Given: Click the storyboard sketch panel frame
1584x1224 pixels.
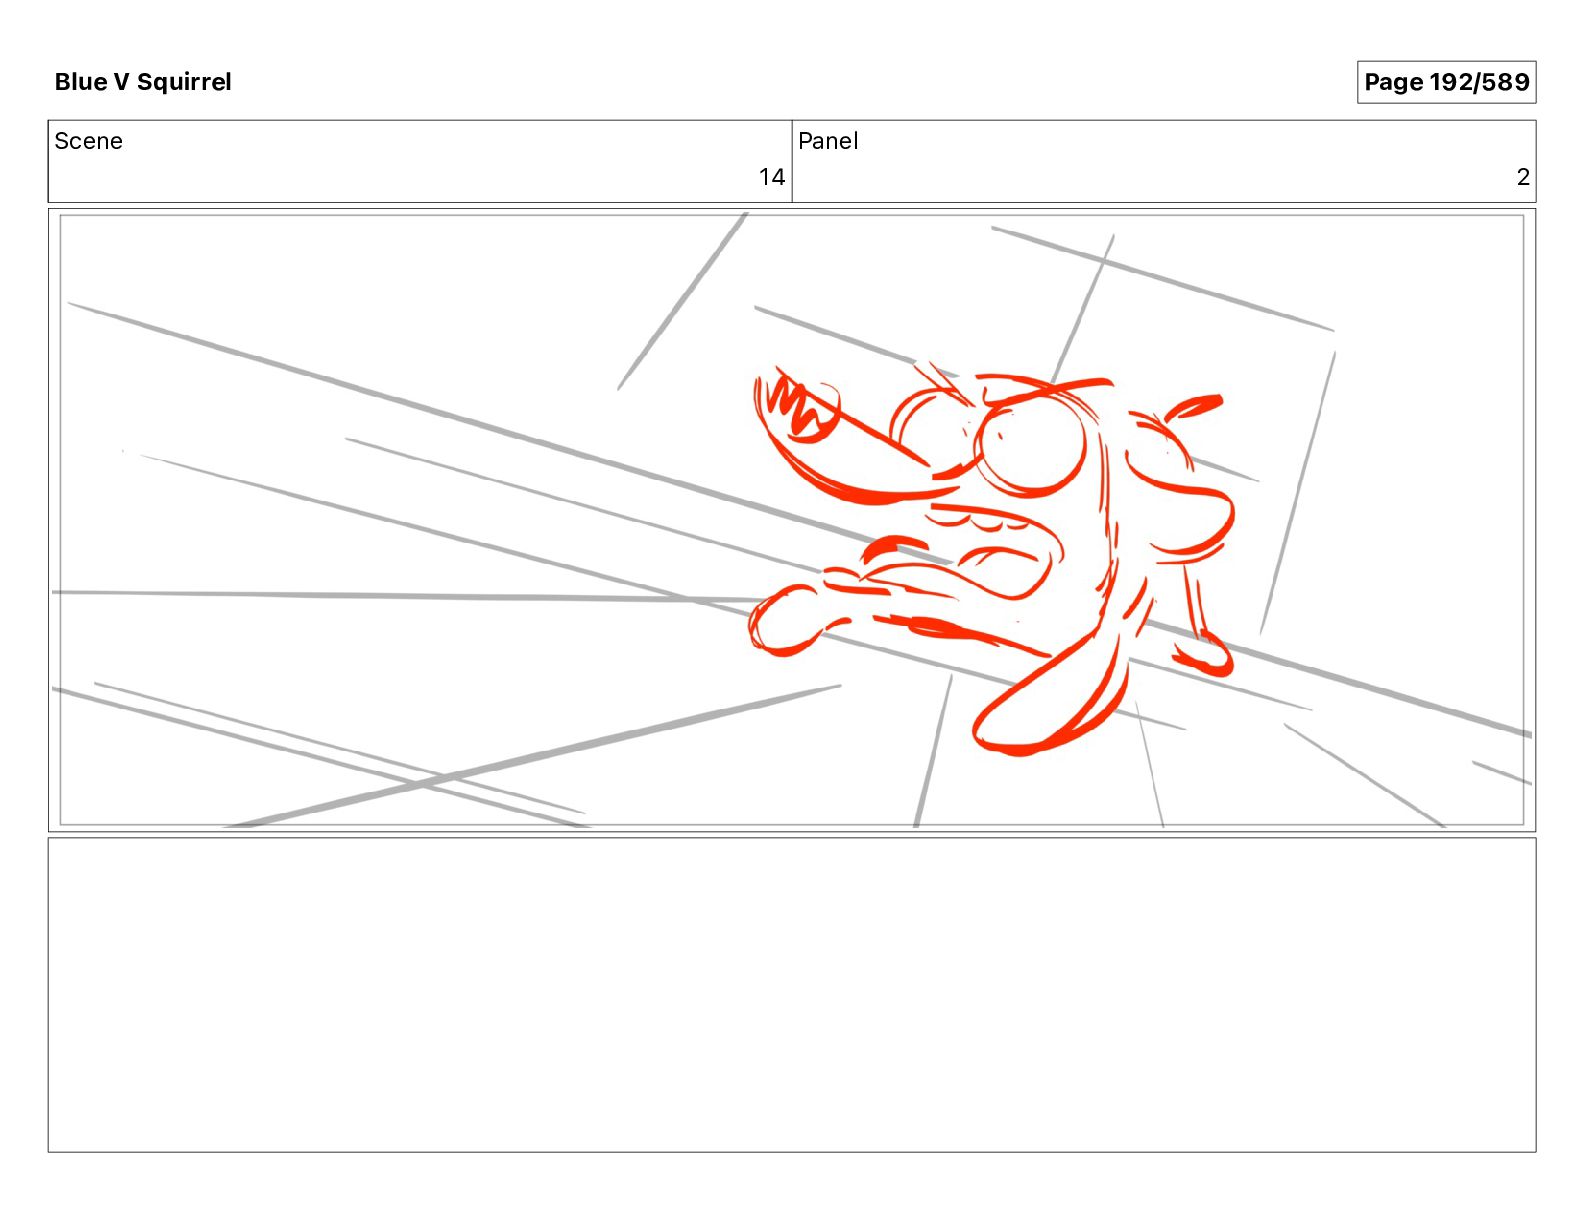Looking at the screenshot, I should pos(792,520).
